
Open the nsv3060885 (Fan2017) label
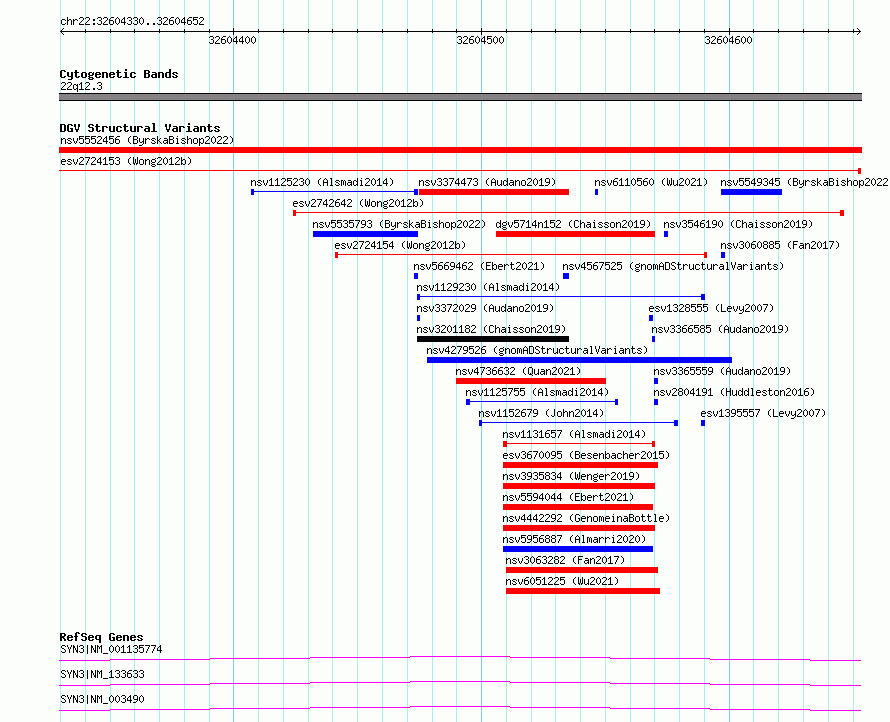(780, 245)
